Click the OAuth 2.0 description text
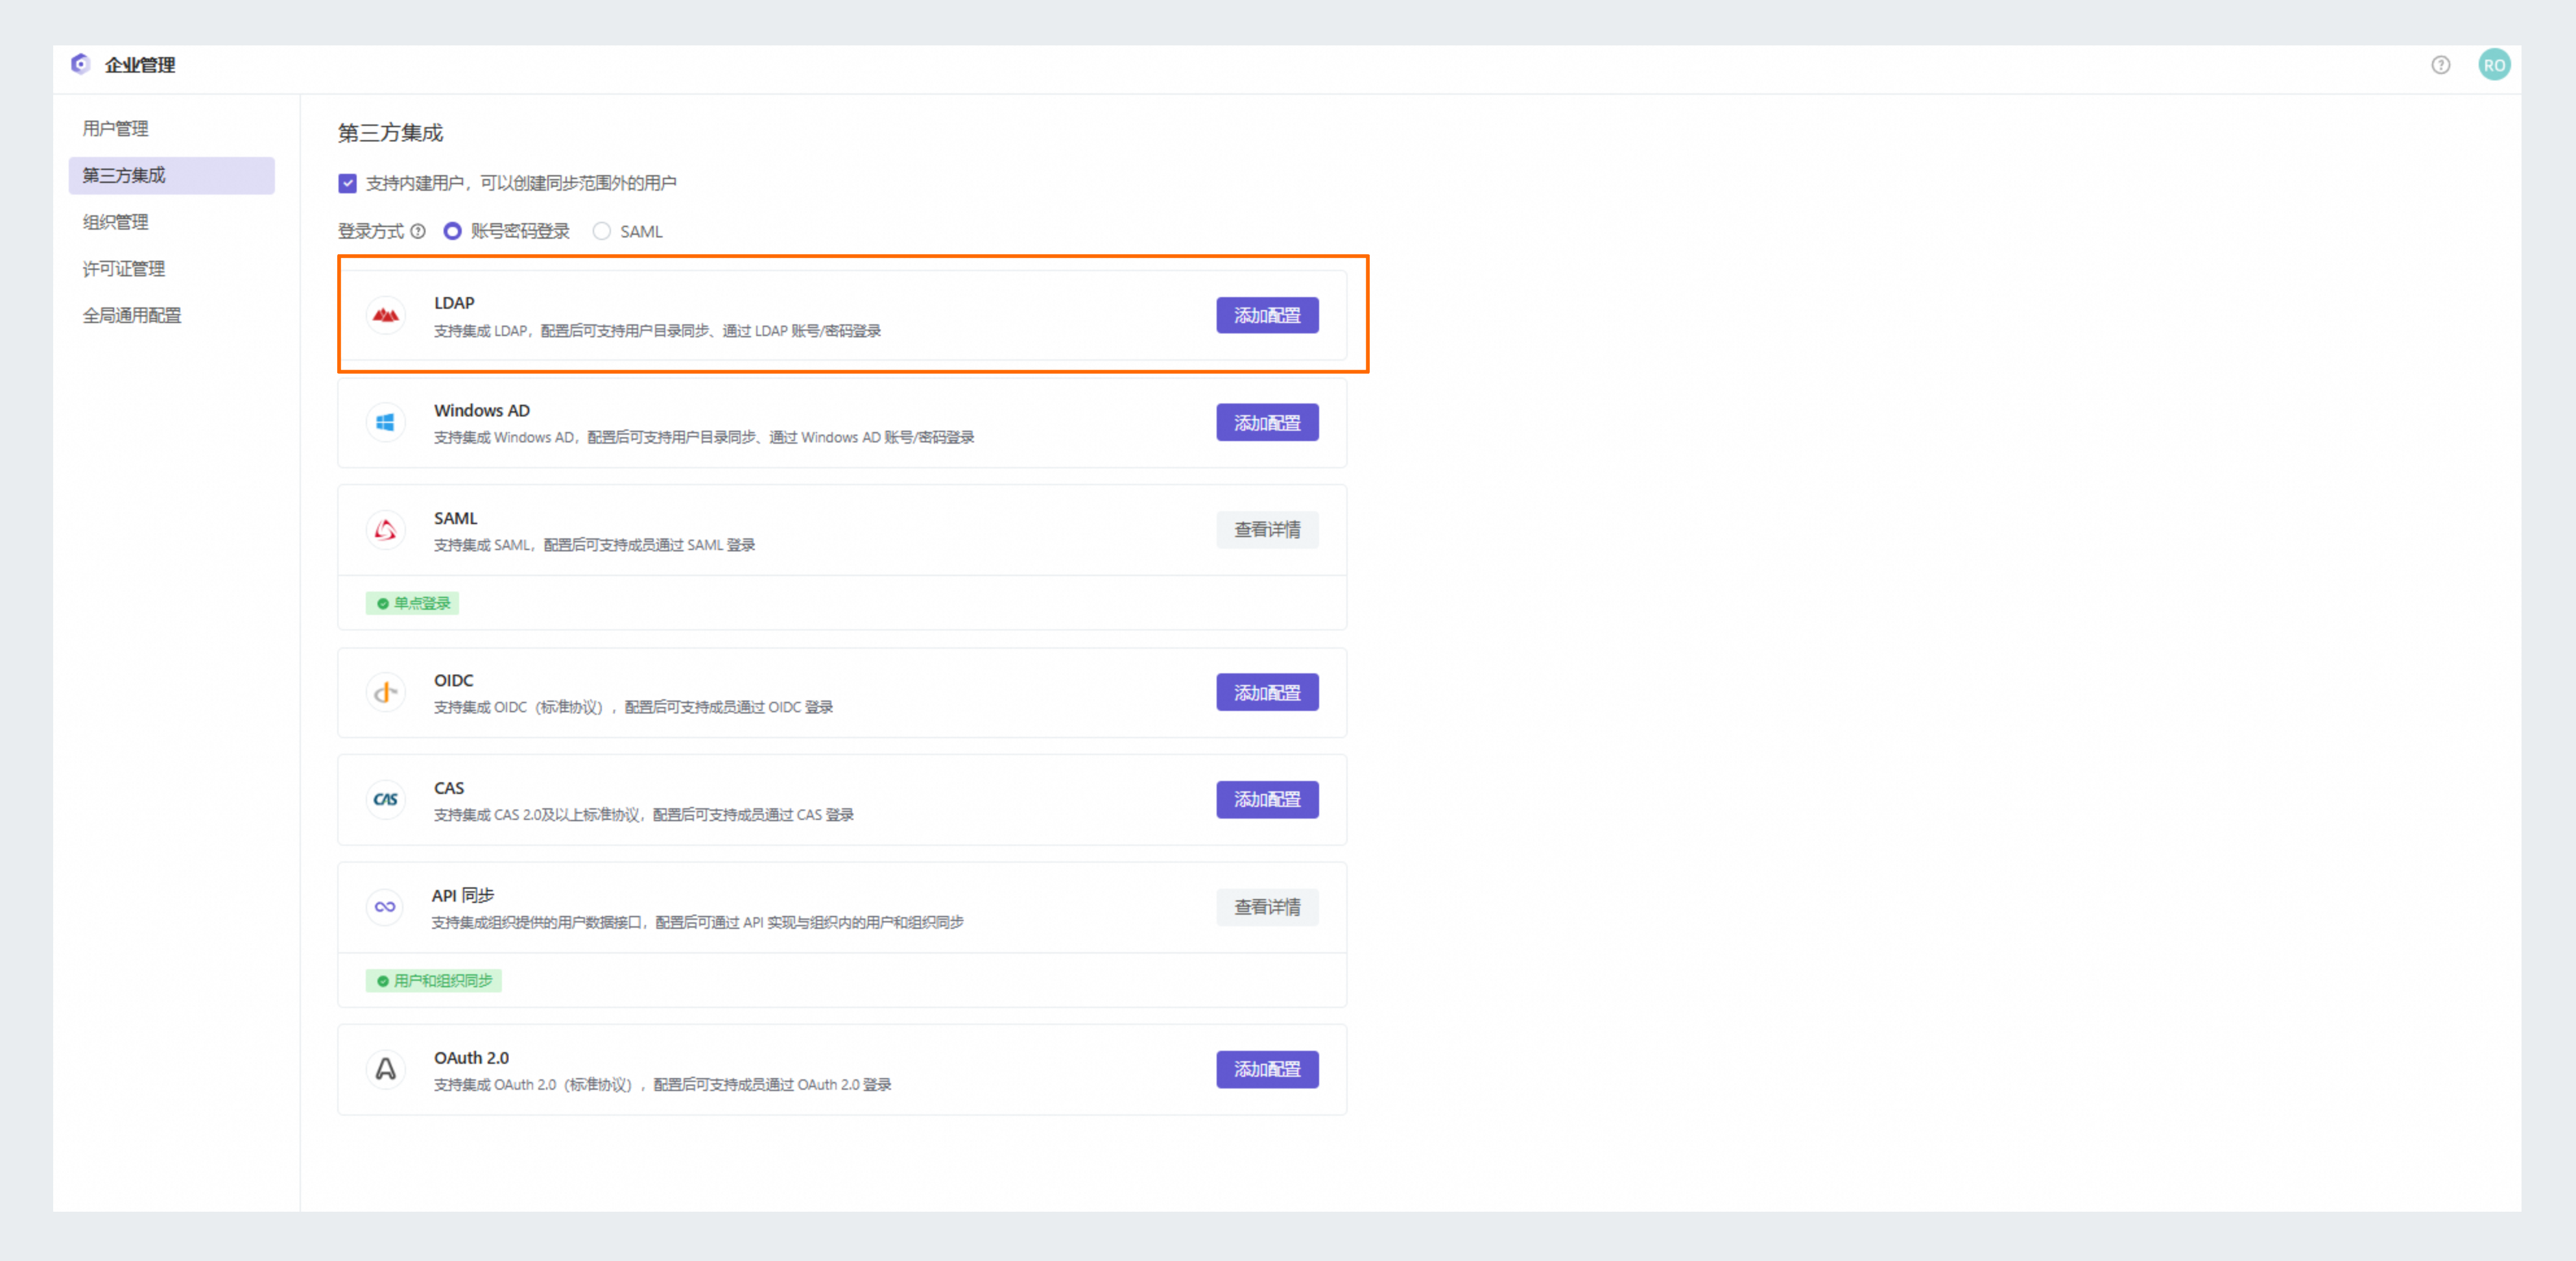This screenshot has height=1261, width=2576. tap(662, 1085)
